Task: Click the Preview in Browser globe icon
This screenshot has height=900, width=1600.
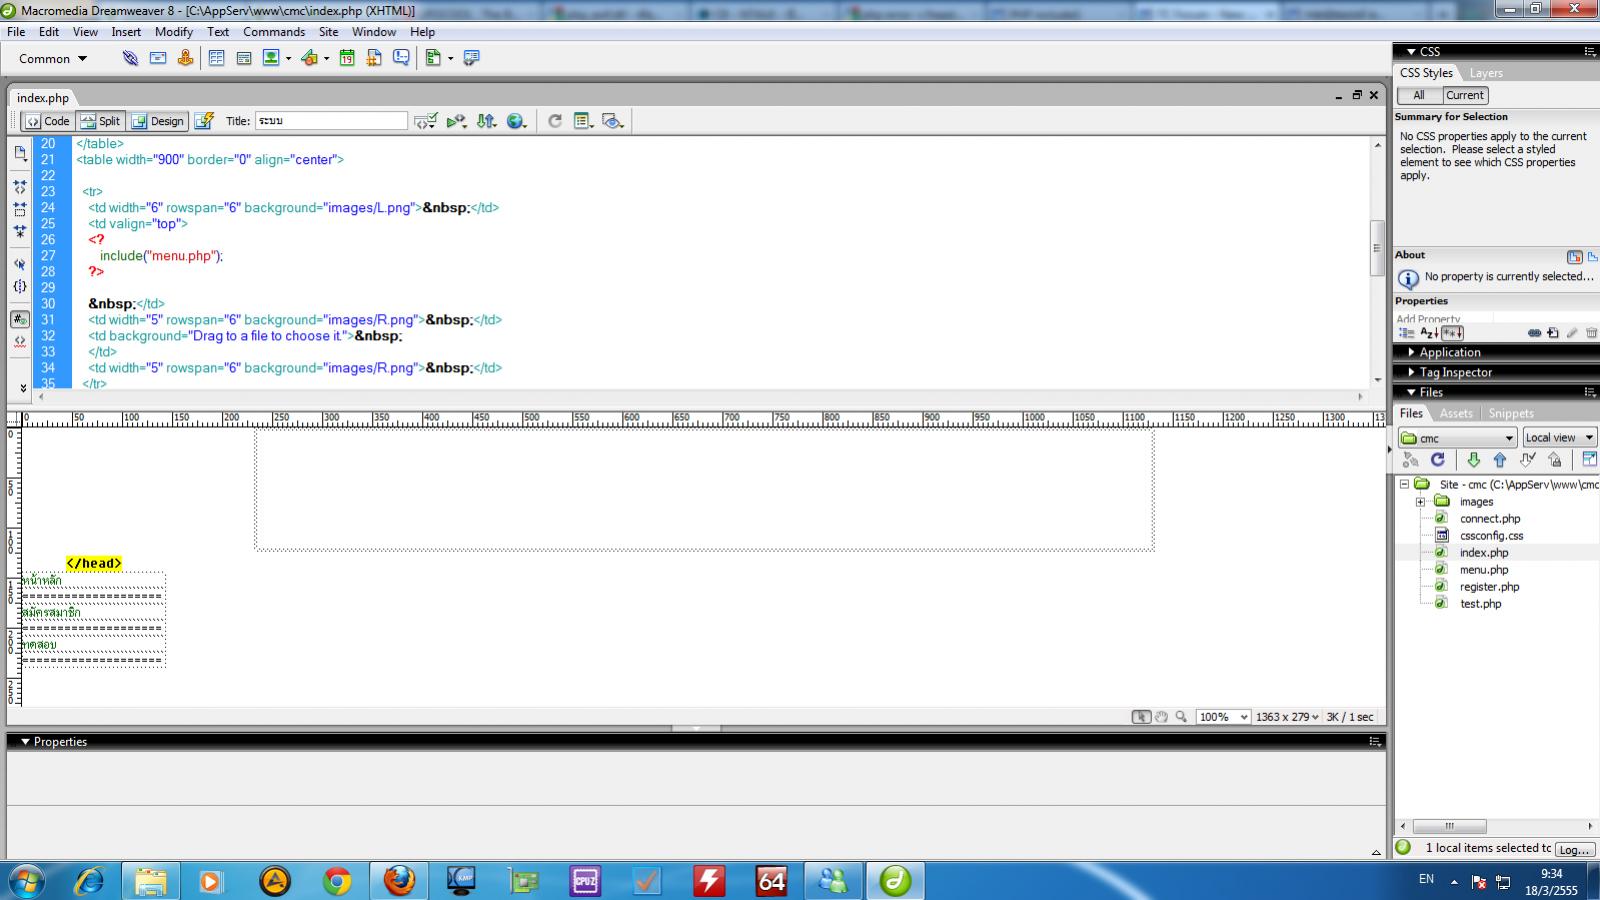Action: [516, 120]
